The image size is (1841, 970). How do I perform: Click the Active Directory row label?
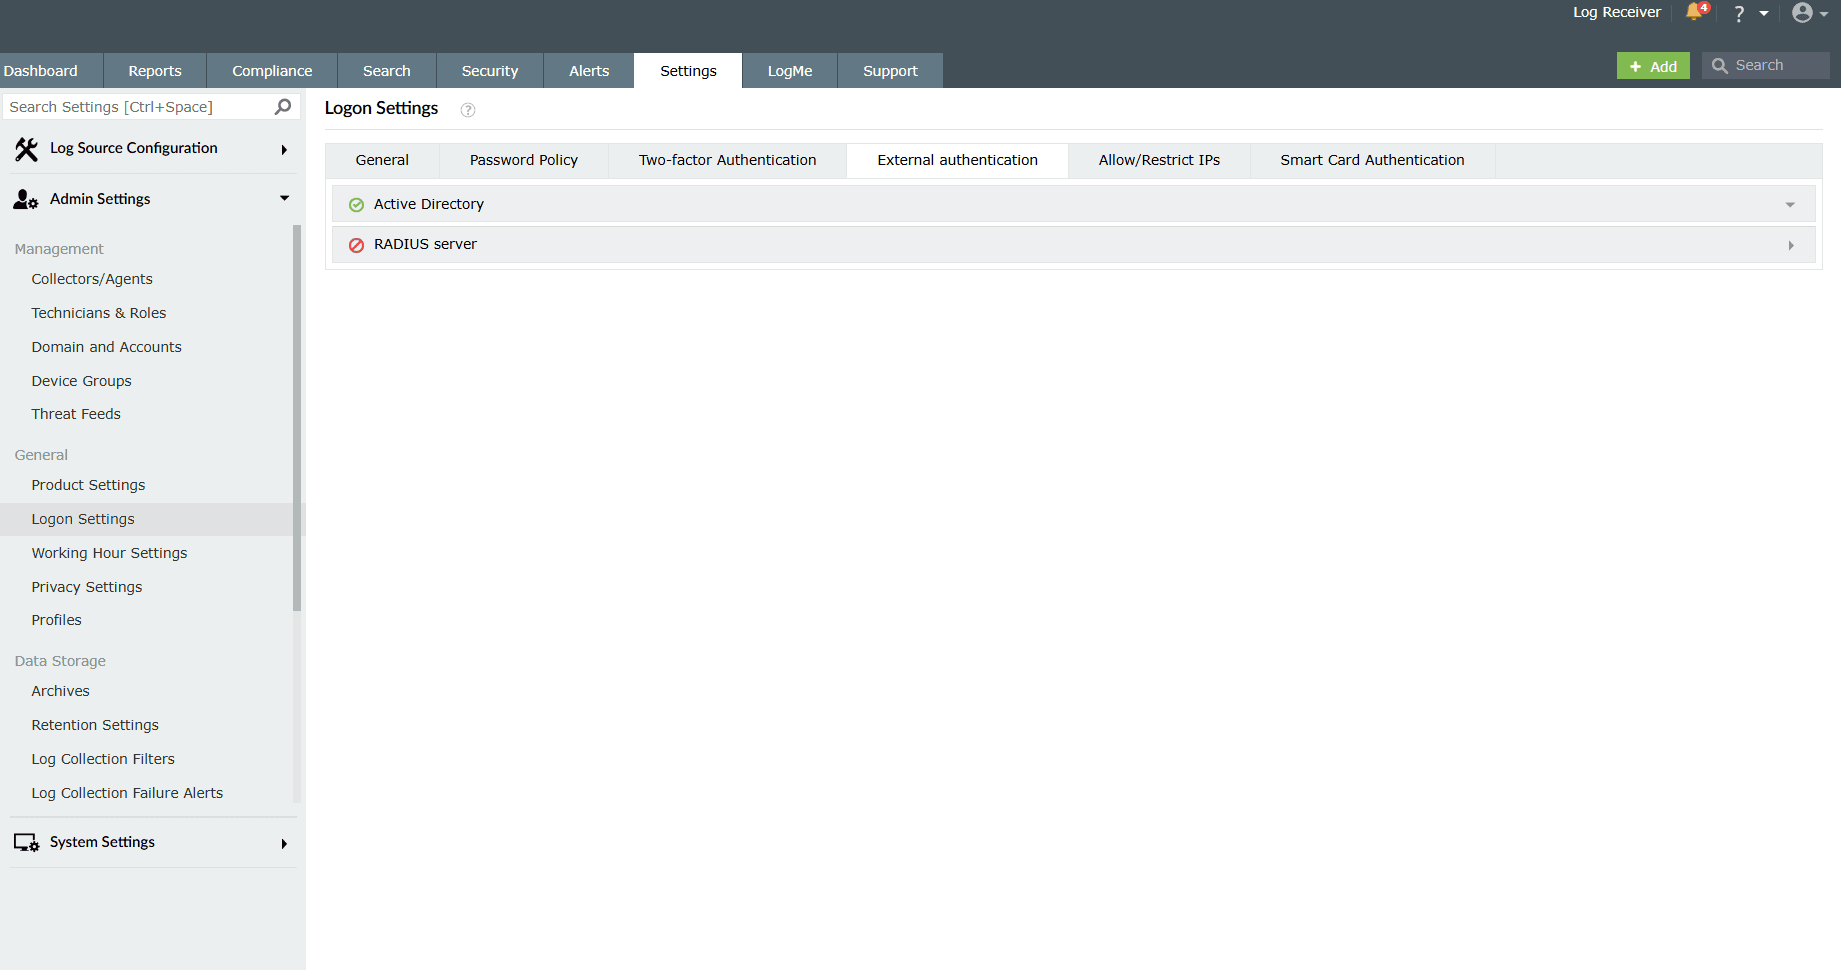pos(429,205)
